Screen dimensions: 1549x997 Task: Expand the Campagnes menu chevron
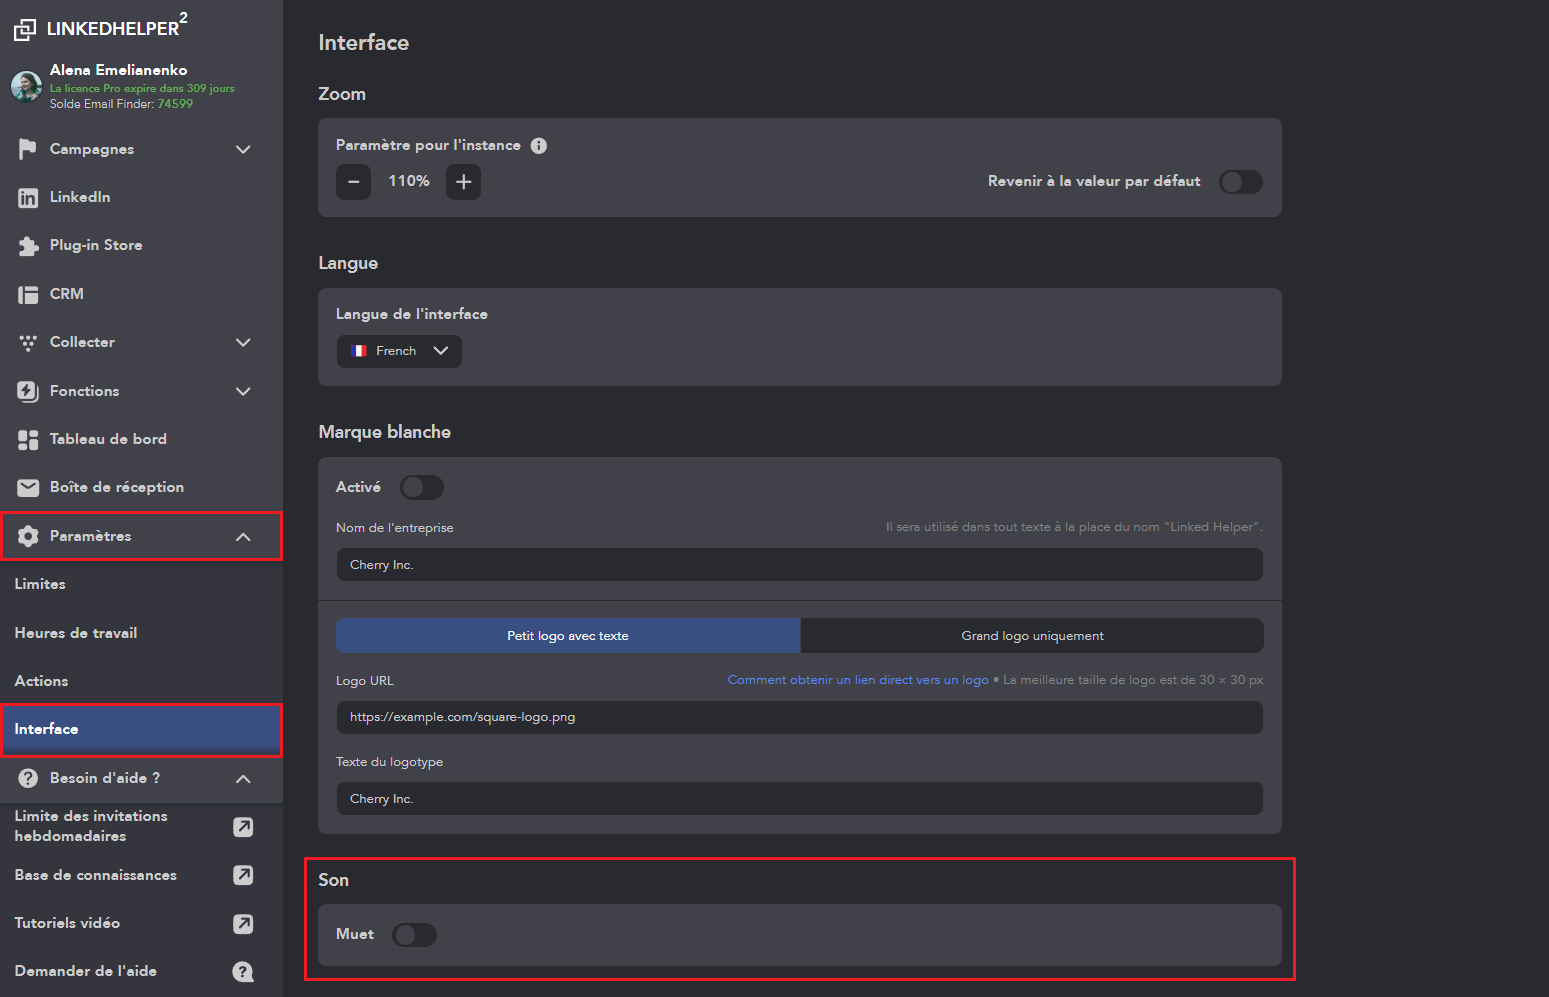point(243,150)
